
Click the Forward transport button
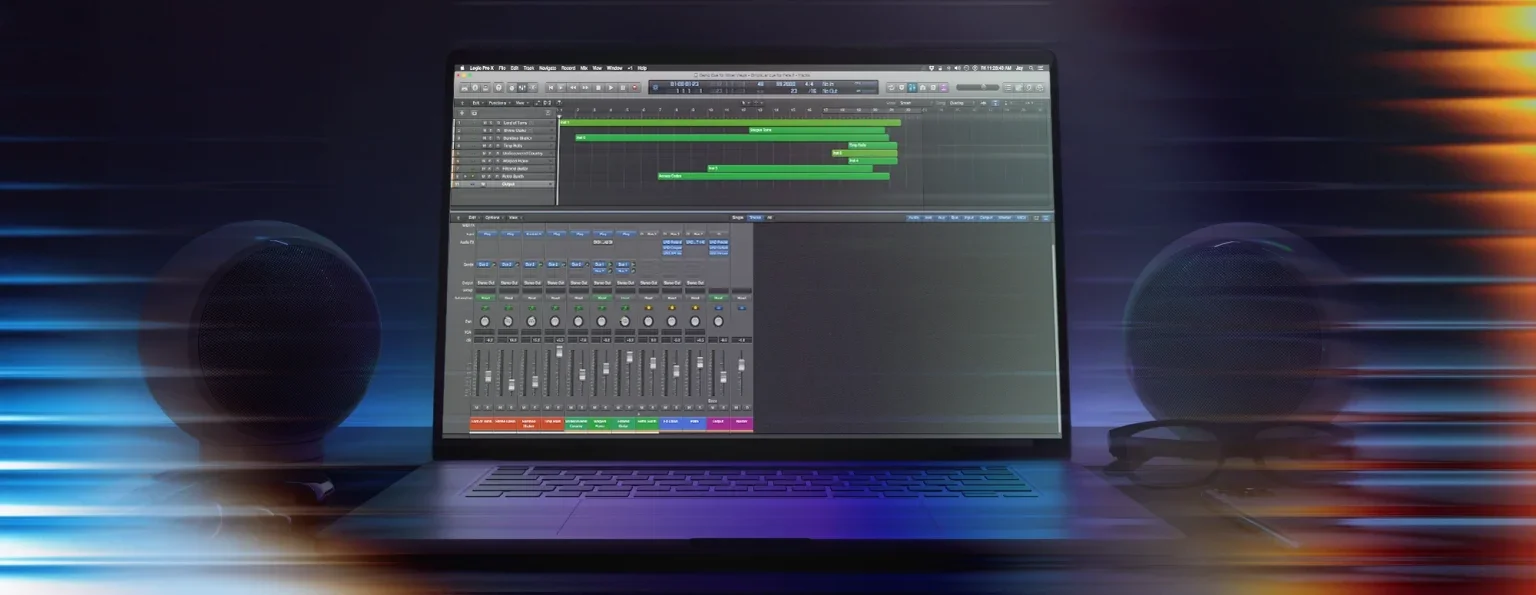(x=585, y=88)
